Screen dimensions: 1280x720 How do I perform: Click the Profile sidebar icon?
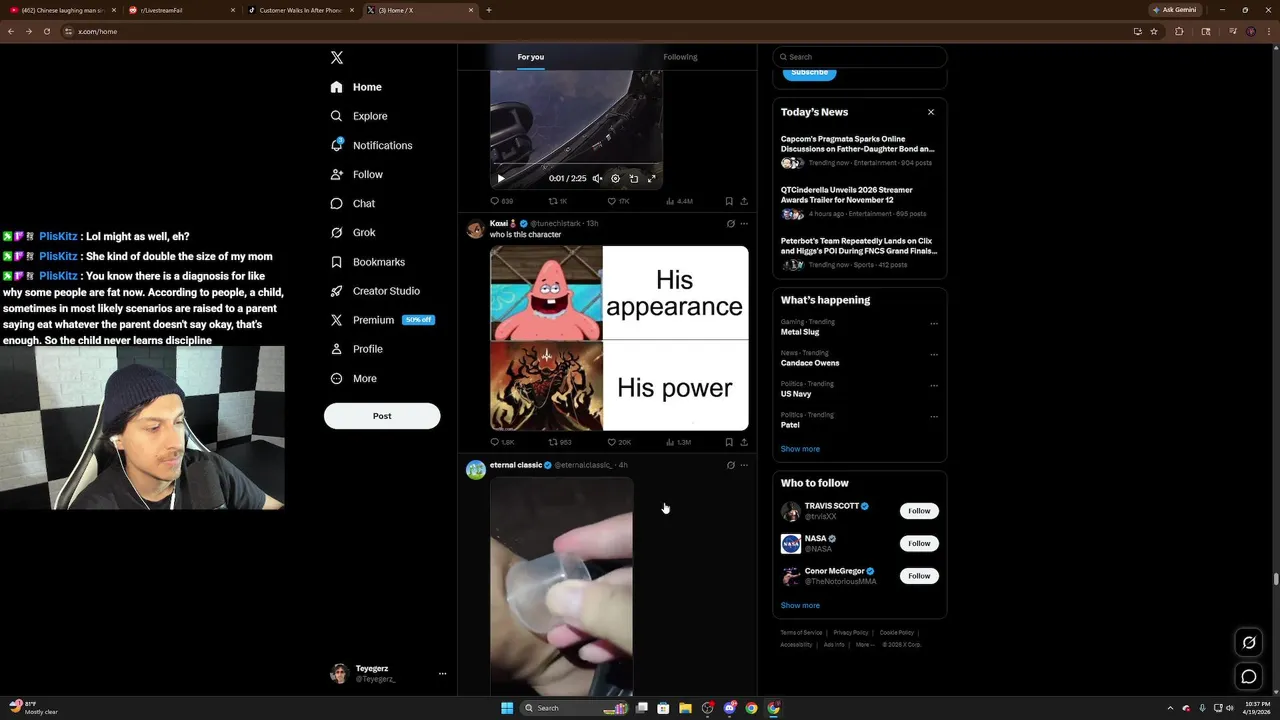point(336,349)
